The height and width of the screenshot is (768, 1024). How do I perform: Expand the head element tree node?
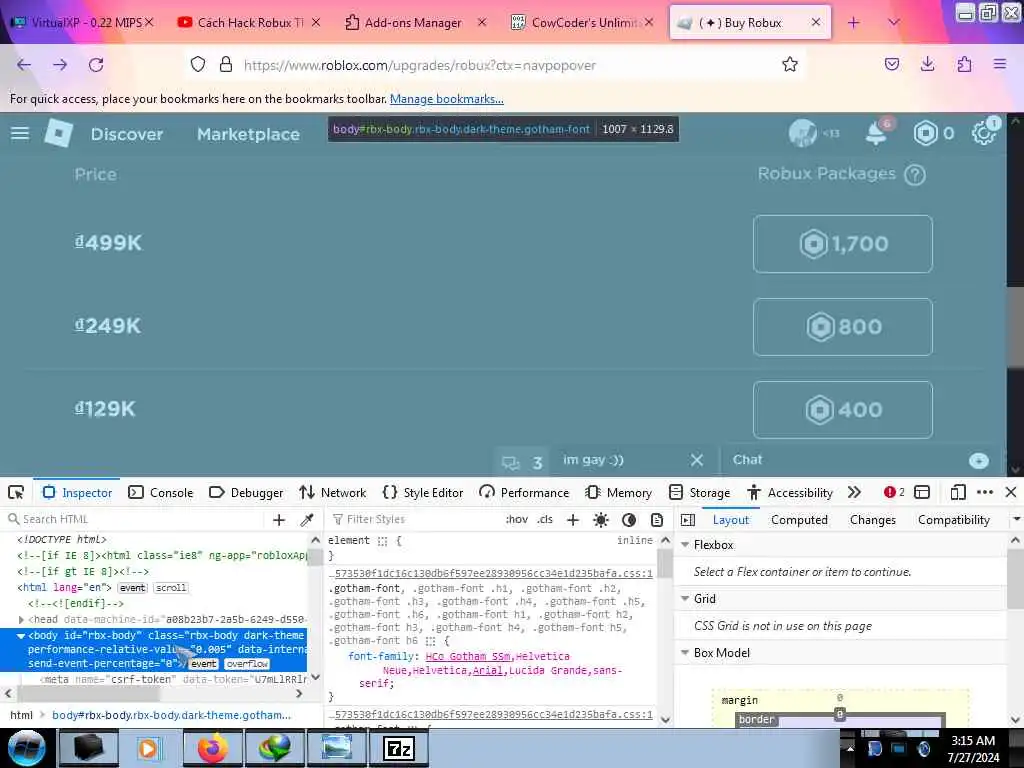pyautogui.click(x=21, y=619)
